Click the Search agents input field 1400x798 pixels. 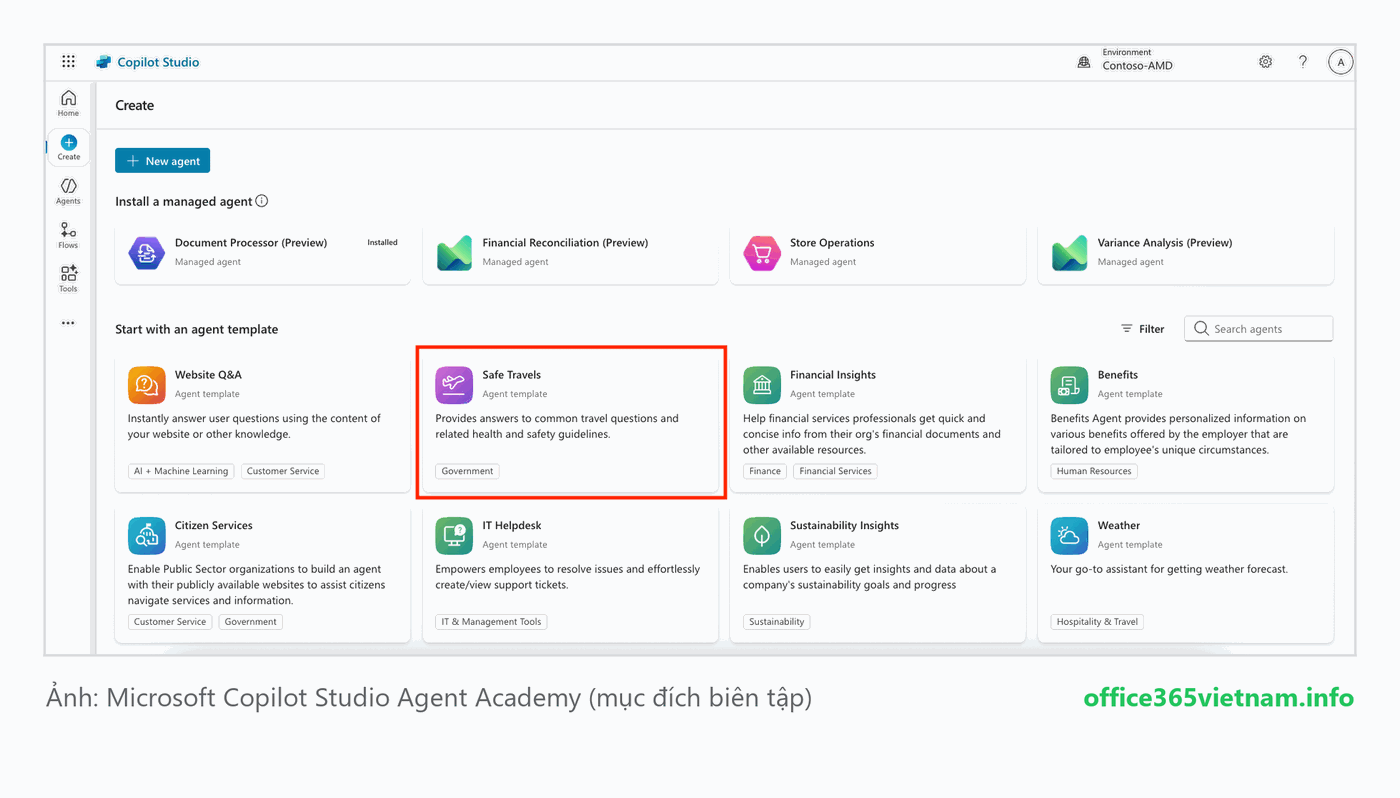tap(1259, 329)
